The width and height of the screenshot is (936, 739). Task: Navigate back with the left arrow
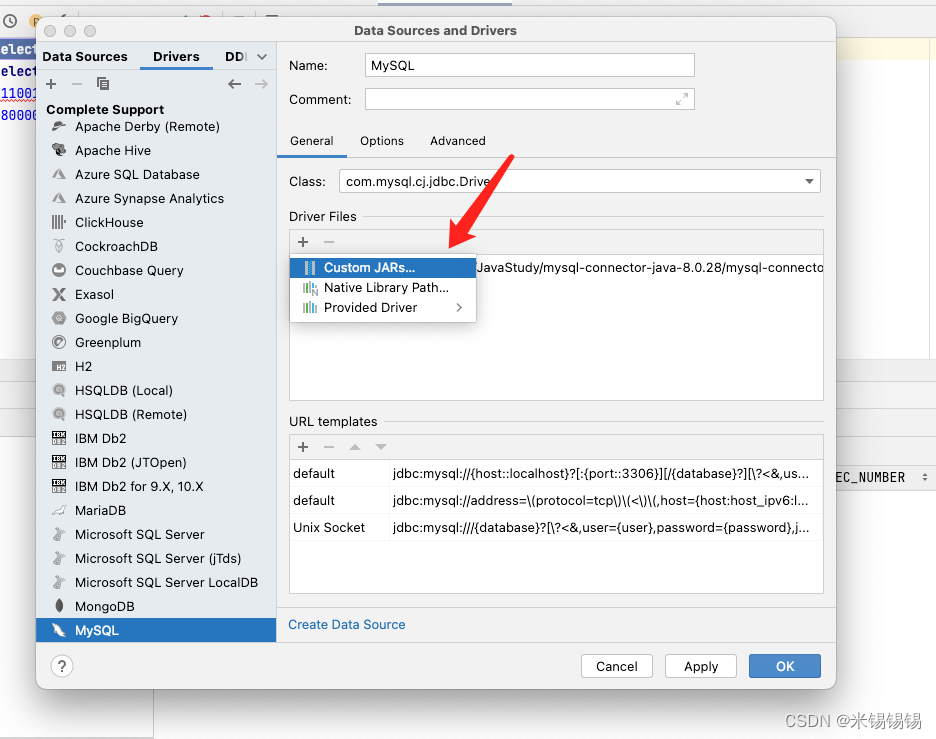(235, 84)
